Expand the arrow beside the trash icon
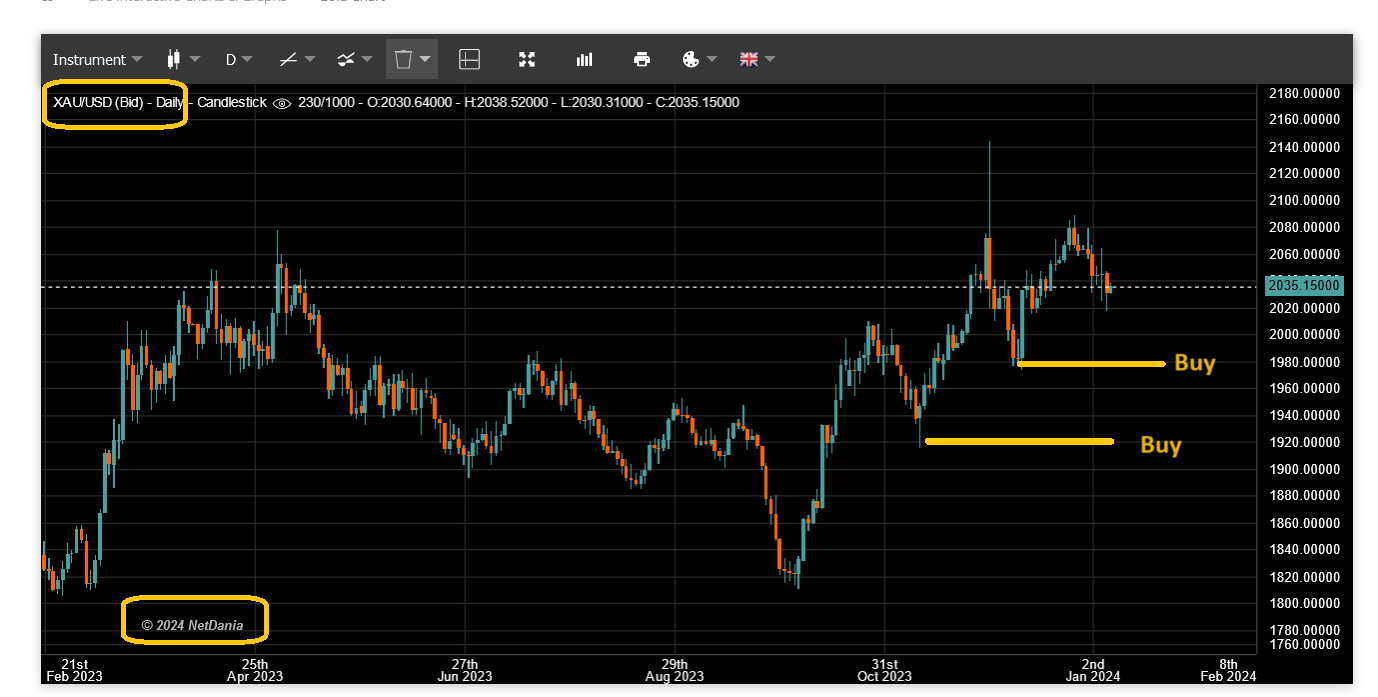 pyautogui.click(x=426, y=60)
